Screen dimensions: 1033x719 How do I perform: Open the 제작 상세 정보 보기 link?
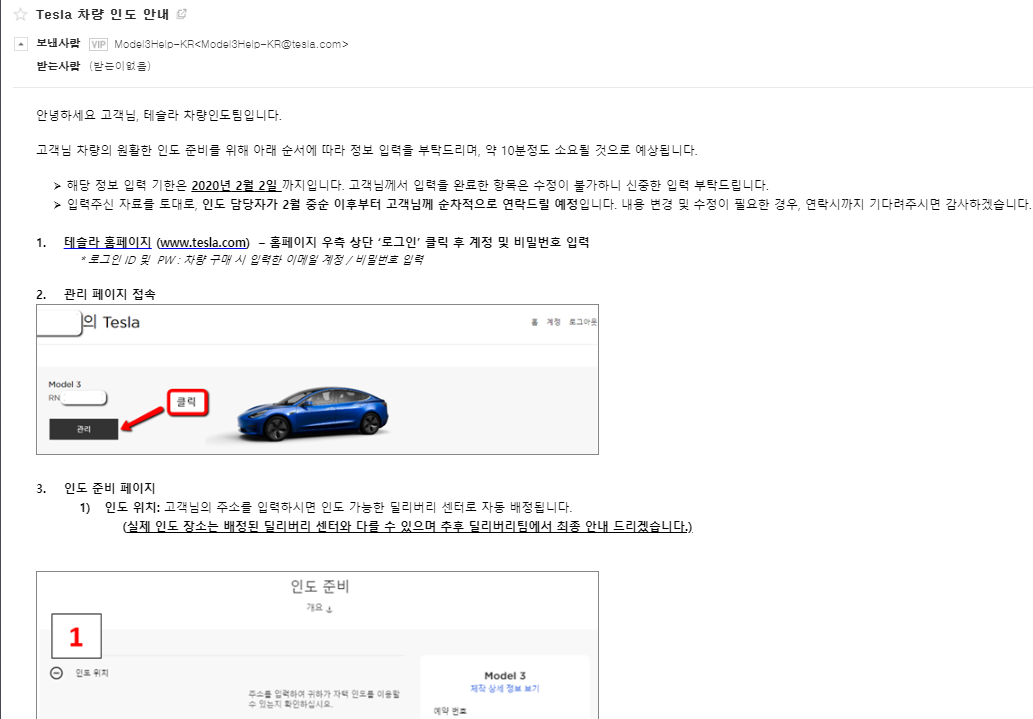click(x=505, y=689)
